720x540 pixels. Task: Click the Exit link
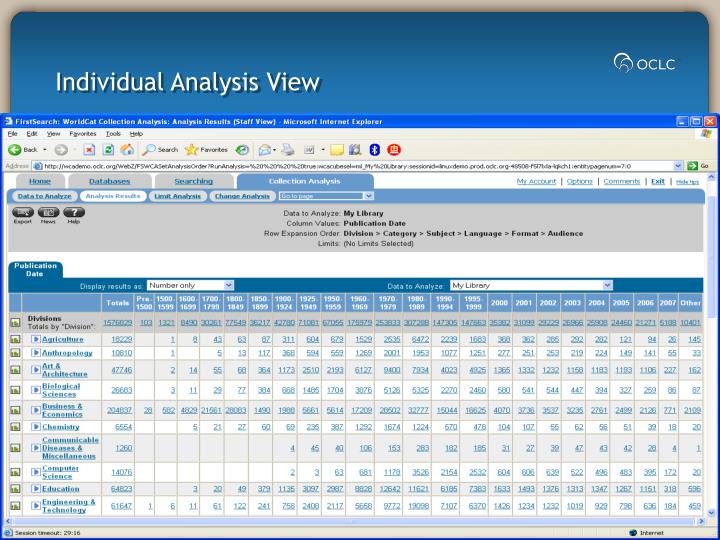pos(658,181)
